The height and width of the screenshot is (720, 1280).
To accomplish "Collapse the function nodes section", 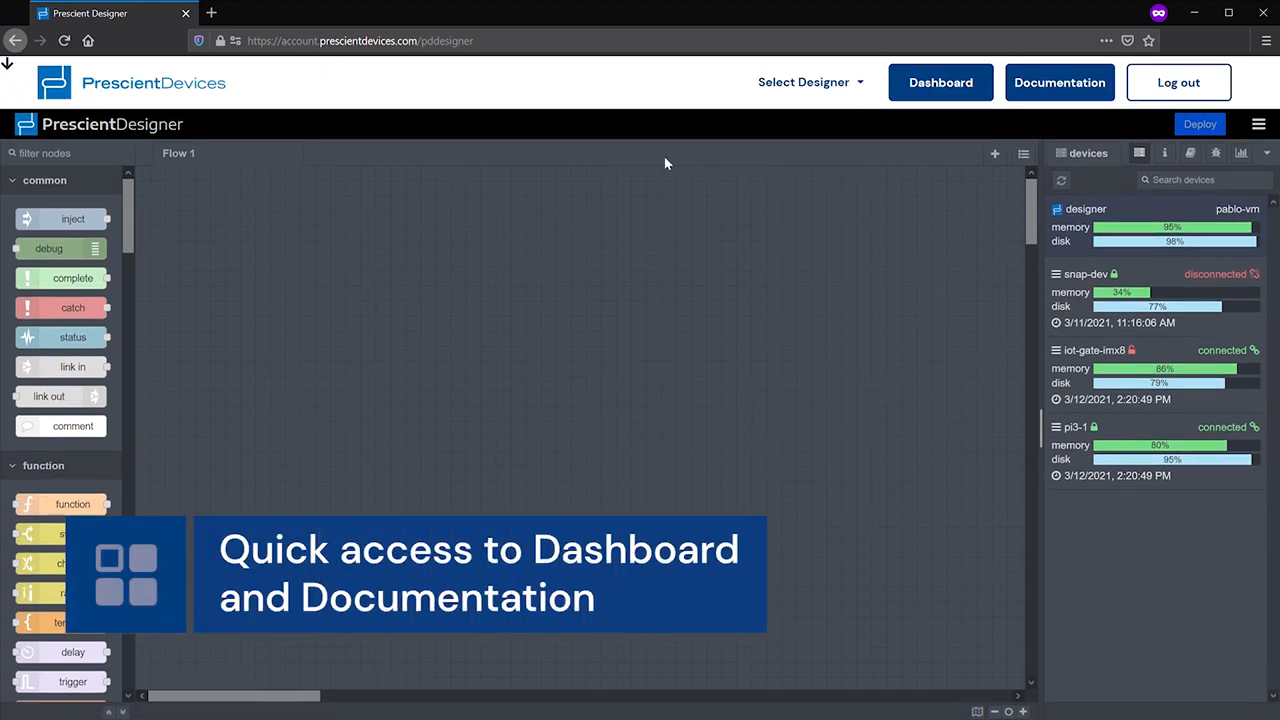I will tap(13, 465).
